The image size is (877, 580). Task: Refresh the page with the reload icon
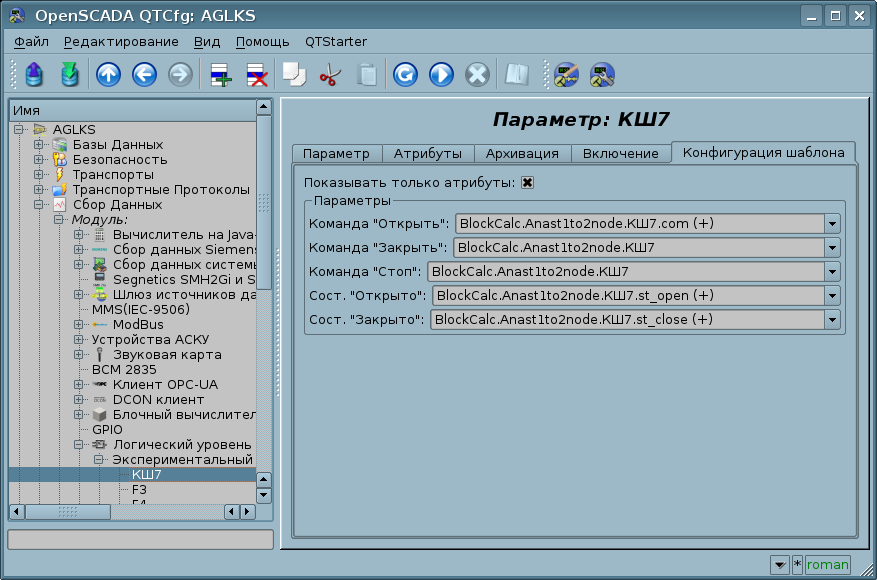pyautogui.click(x=405, y=75)
